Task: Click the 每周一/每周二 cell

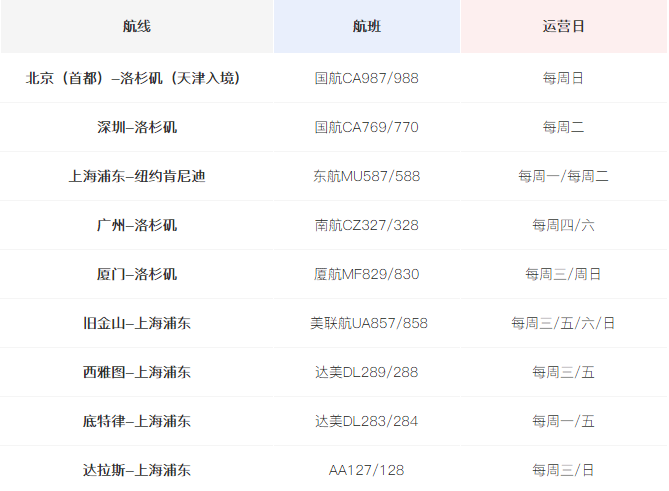Action: point(563,176)
